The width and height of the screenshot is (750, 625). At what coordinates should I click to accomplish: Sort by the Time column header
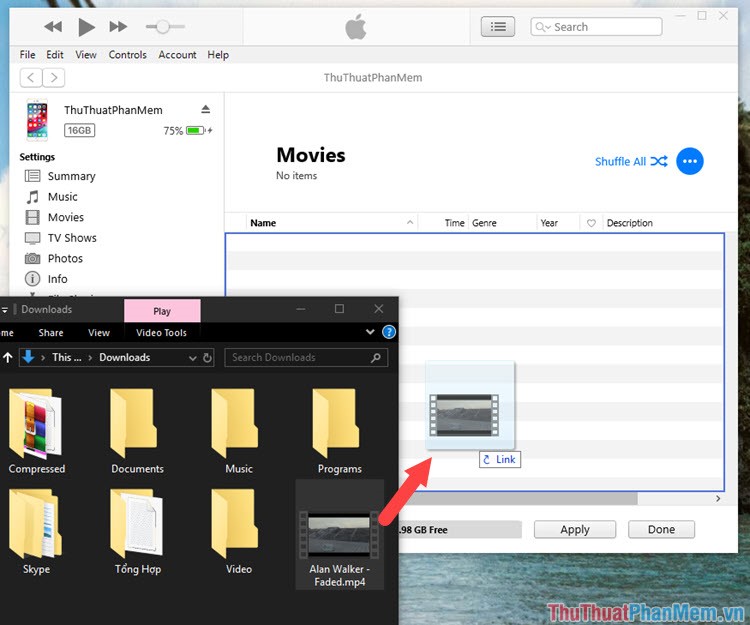coord(454,223)
